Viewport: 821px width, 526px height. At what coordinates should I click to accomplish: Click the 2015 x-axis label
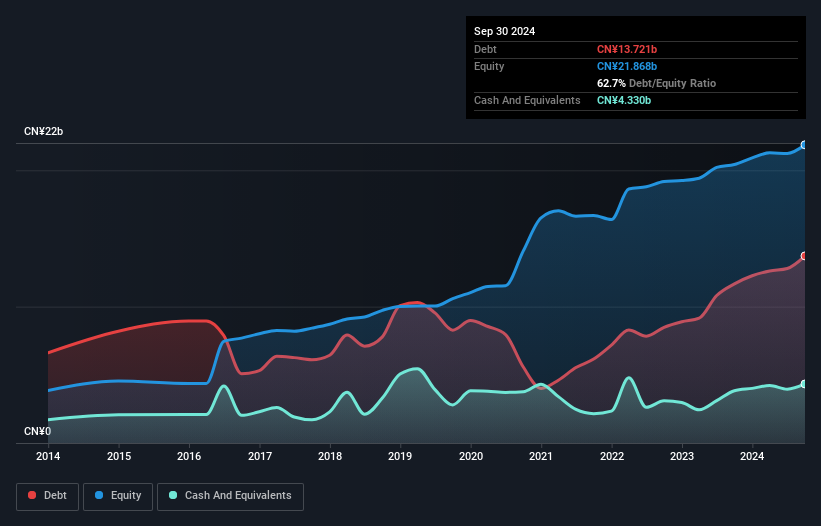tap(119, 456)
